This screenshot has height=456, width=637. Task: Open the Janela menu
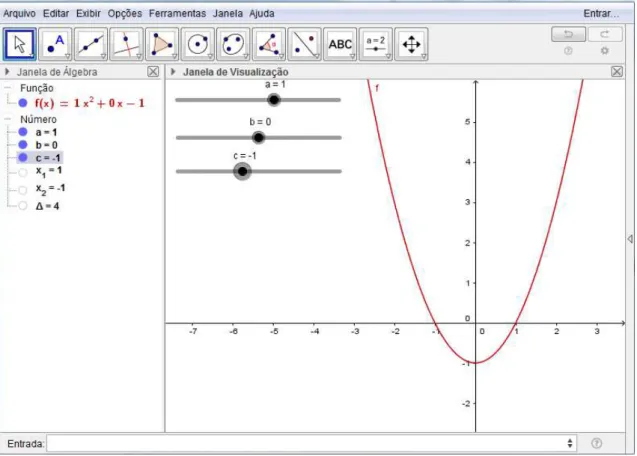[228, 13]
